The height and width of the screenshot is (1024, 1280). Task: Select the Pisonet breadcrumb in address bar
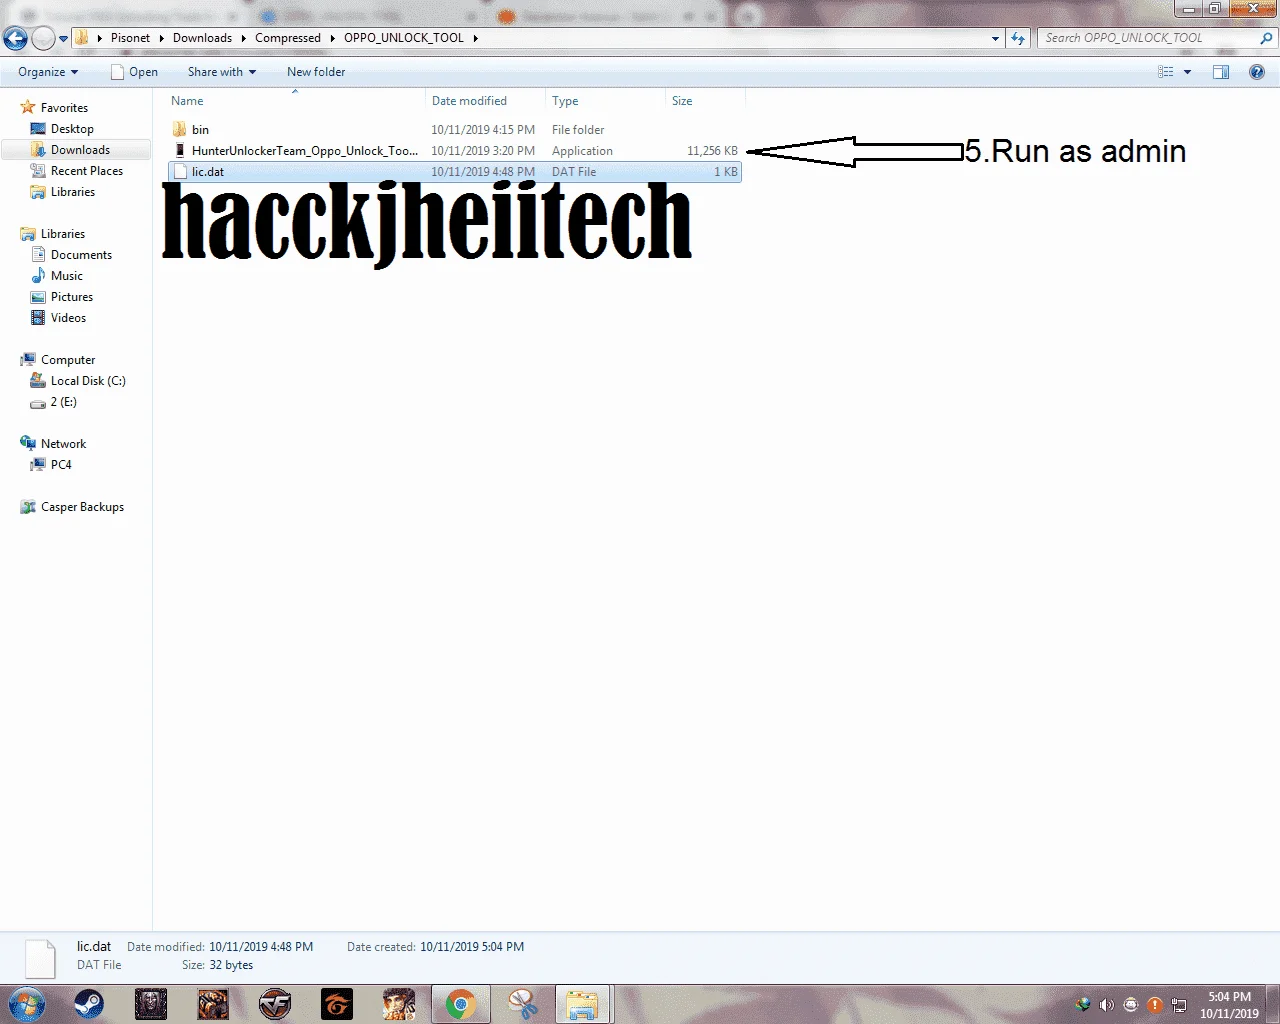click(130, 38)
